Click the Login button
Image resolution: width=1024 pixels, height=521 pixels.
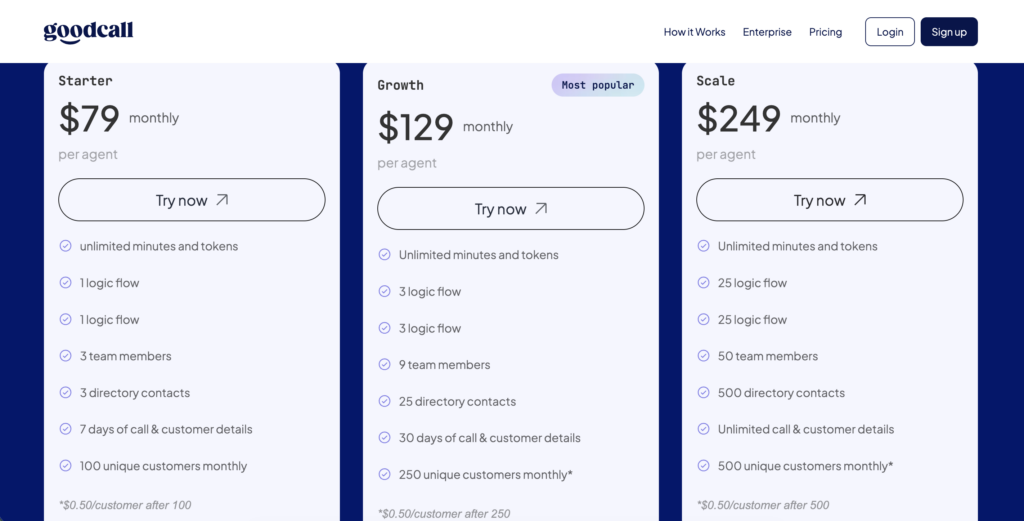889,32
